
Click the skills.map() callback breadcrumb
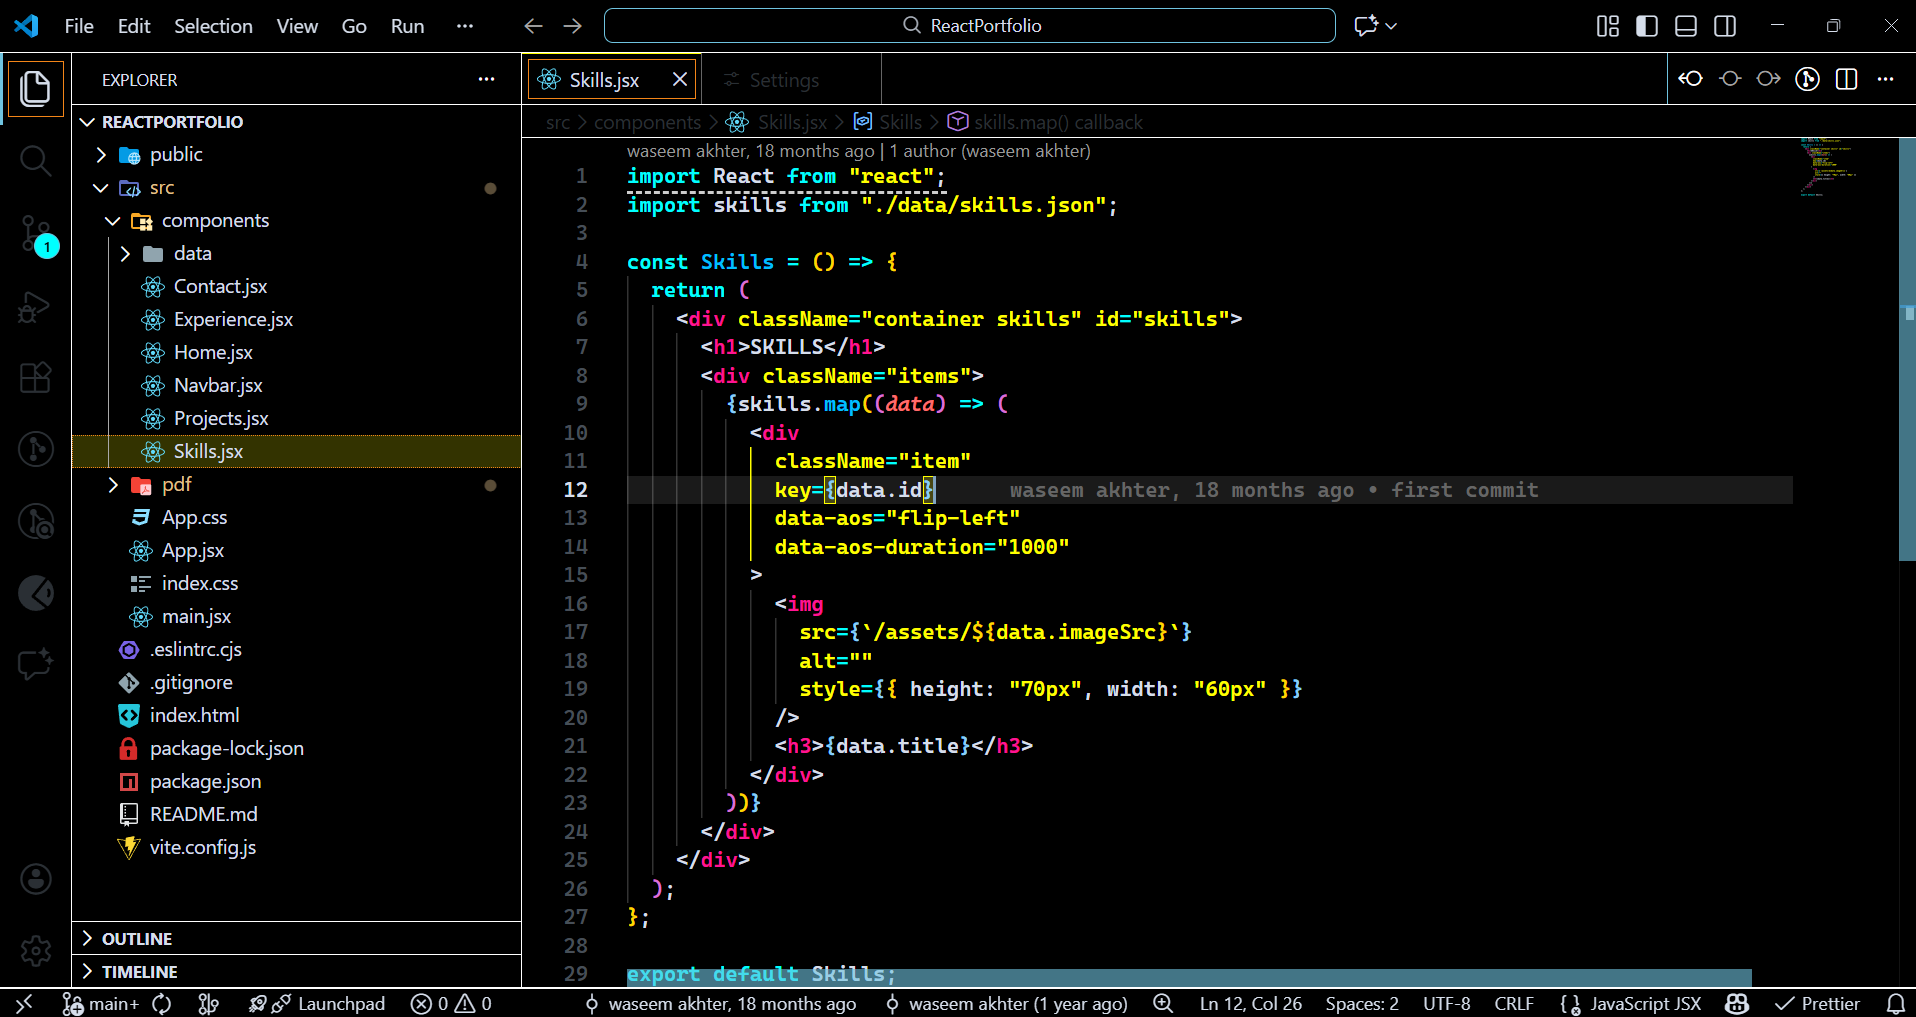(x=1045, y=122)
